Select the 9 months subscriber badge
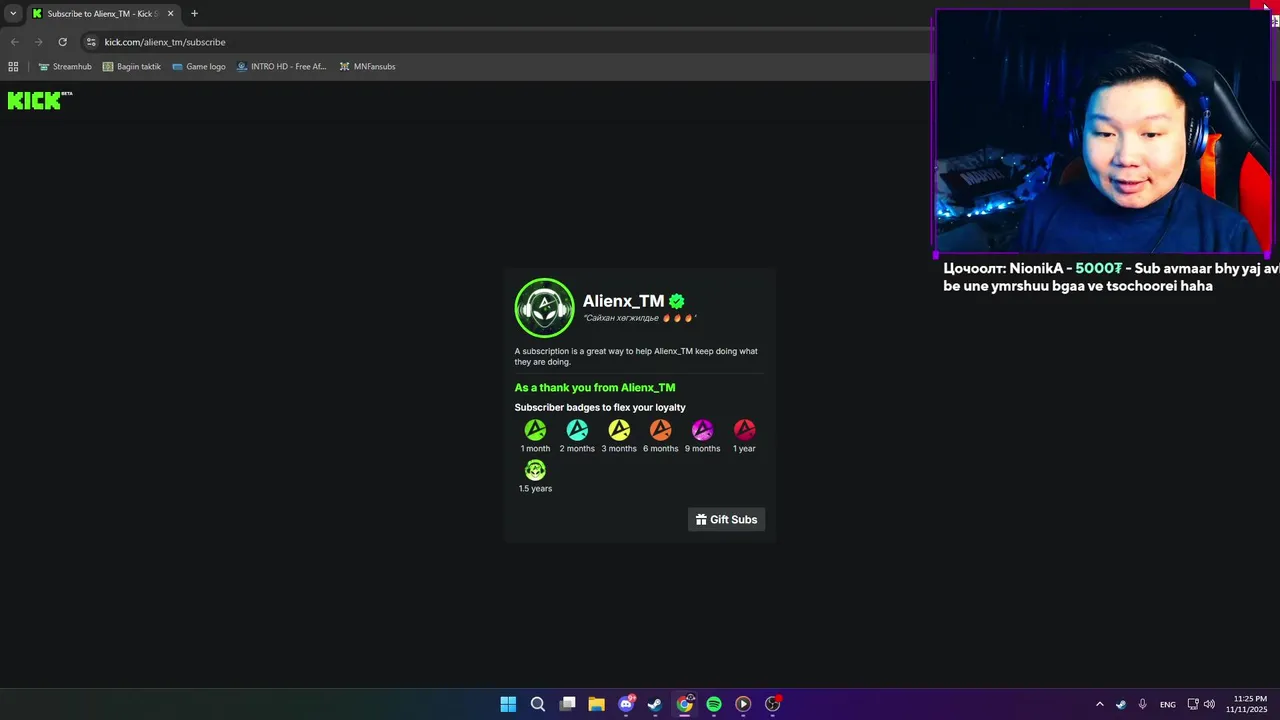 (702, 430)
